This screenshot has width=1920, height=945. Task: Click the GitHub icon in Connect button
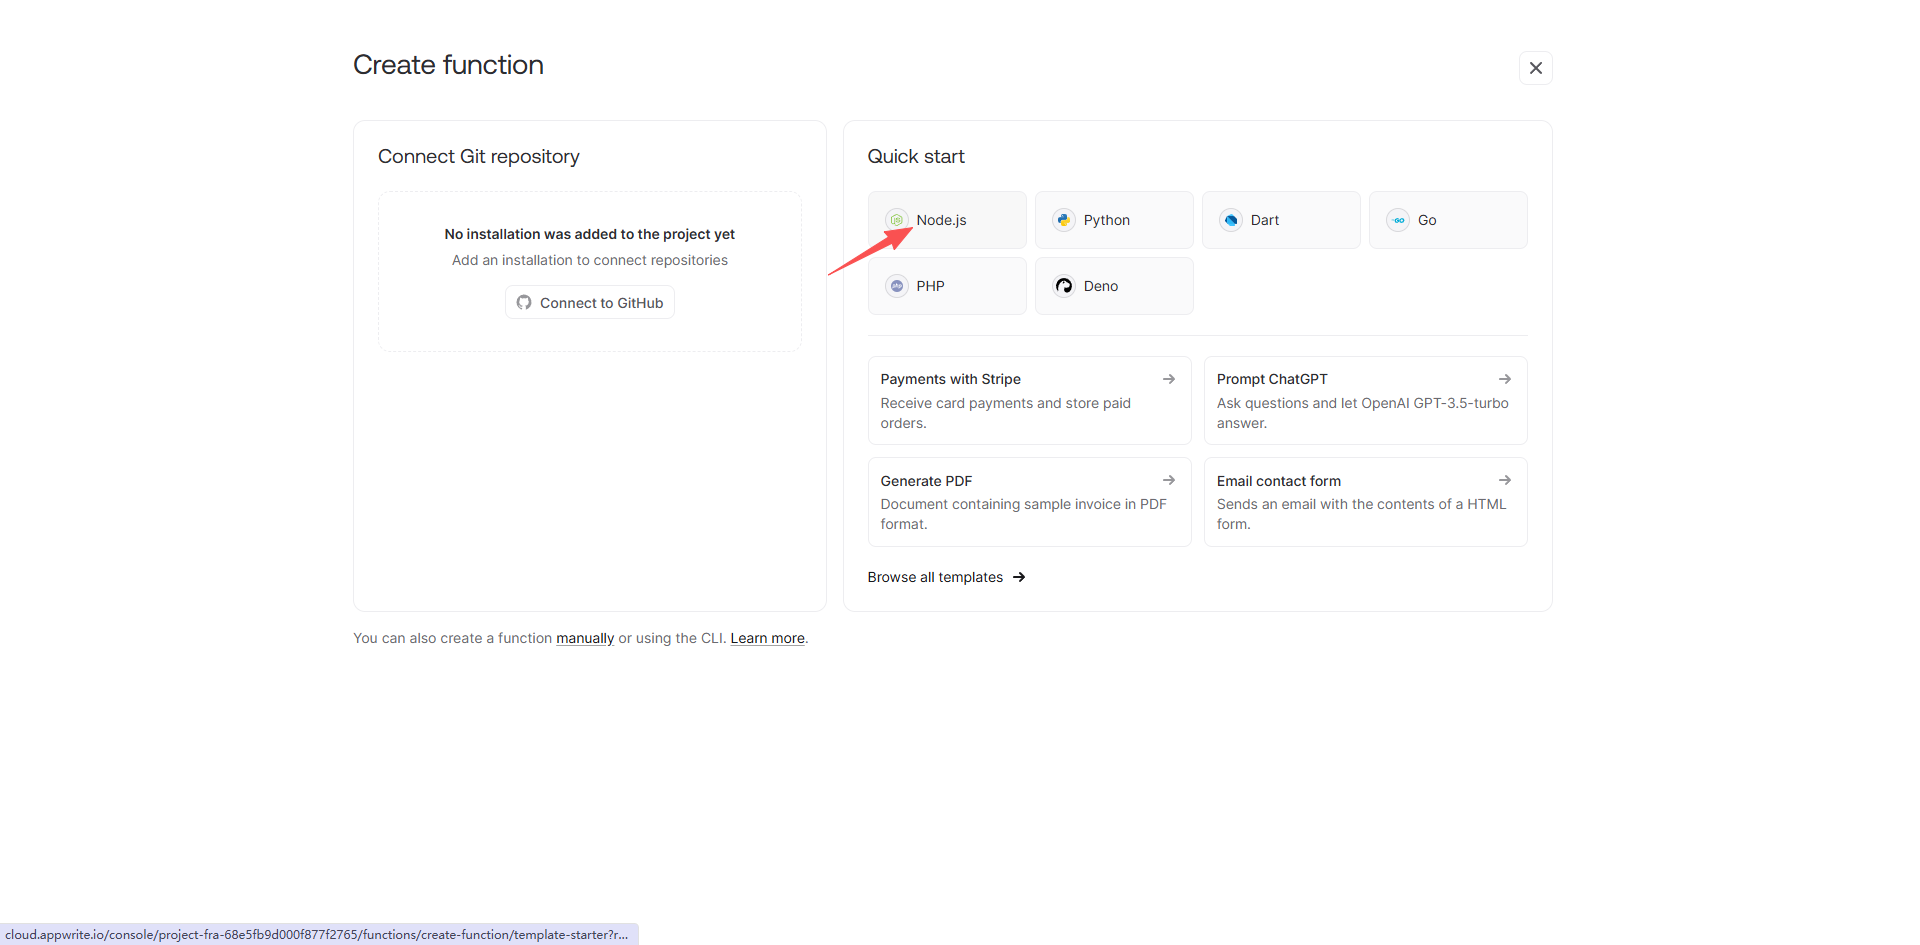(524, 303)
